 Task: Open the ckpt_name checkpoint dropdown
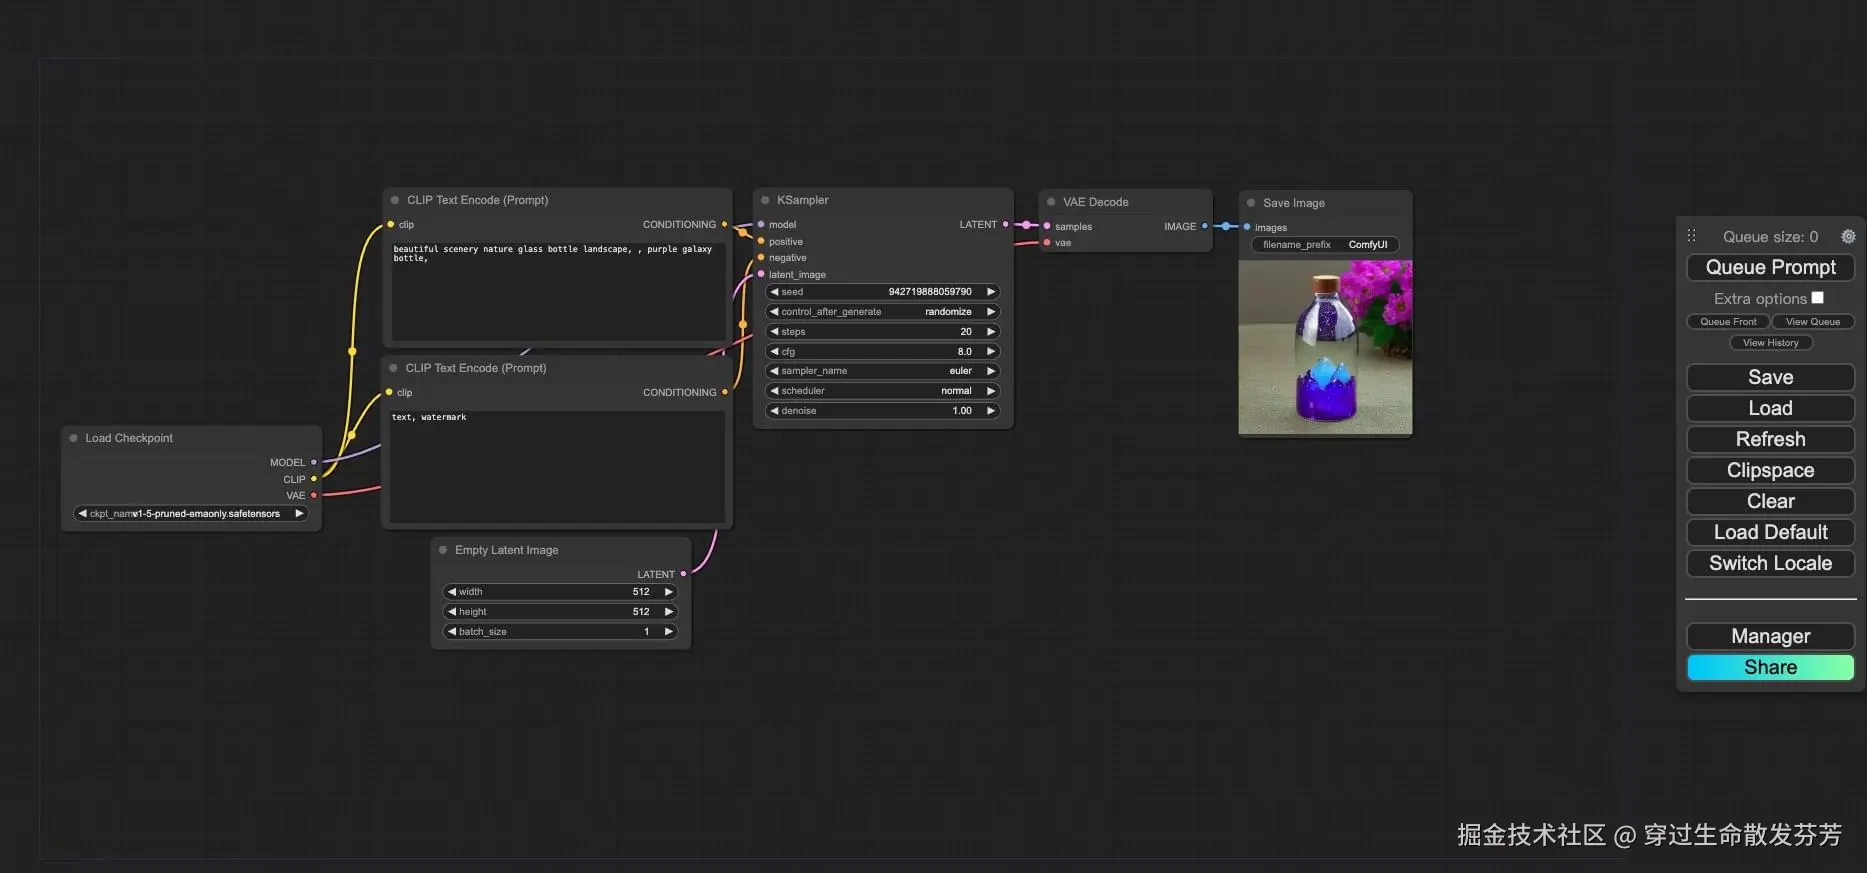point(190,514)
